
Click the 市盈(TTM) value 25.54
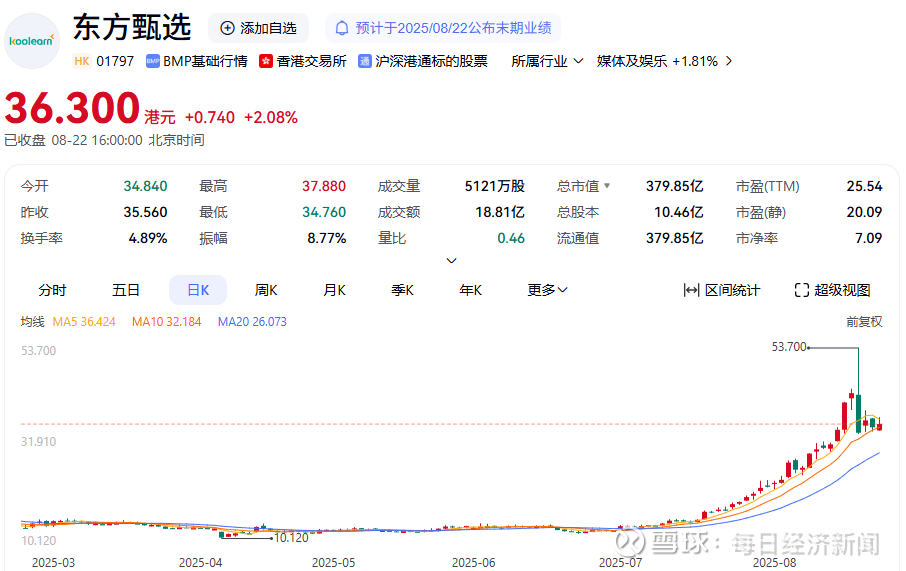pos(864,186)
